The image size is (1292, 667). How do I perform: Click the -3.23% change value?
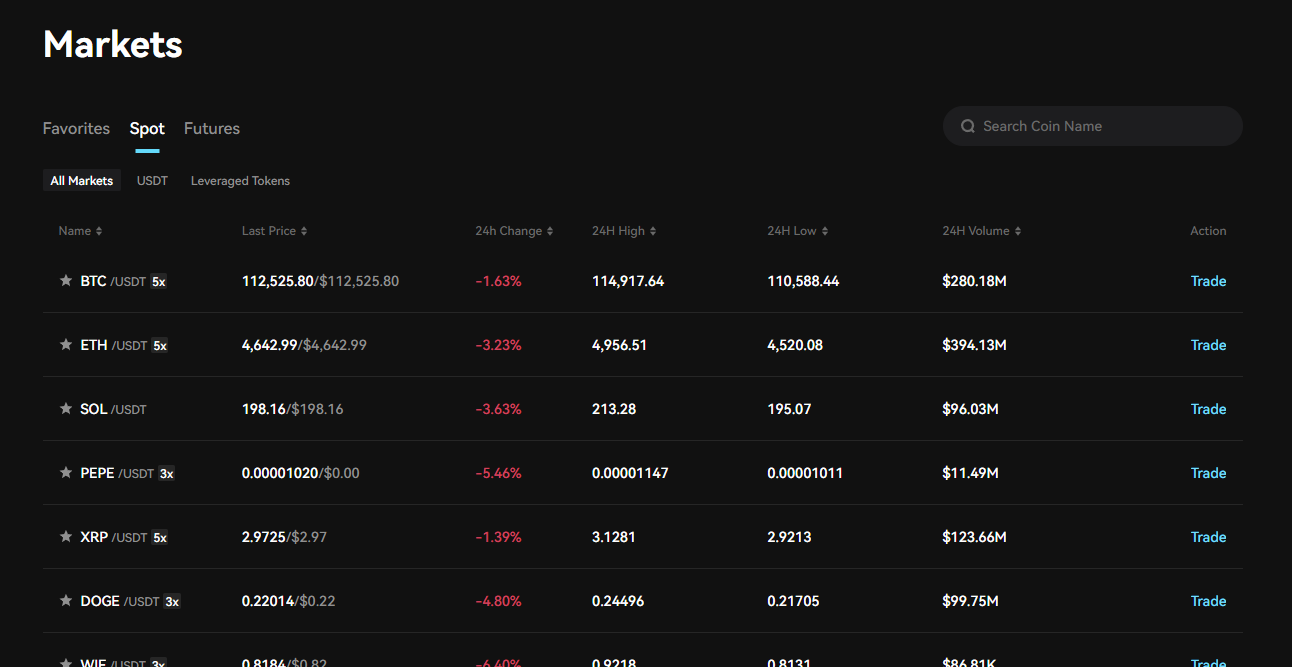tap(498, 345)
